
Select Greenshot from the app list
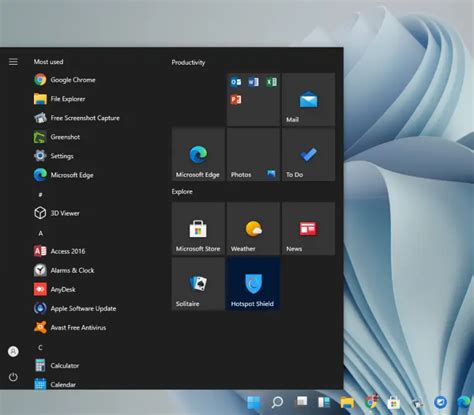pos(57,137)
